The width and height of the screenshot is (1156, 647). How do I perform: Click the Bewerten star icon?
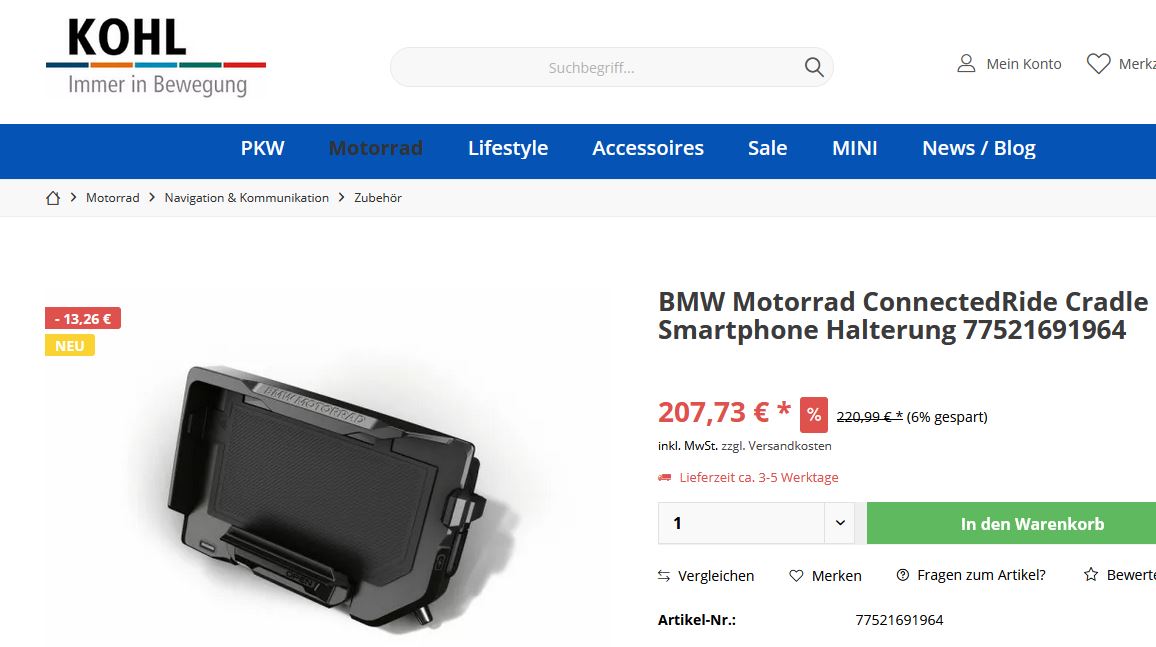[x=1091, y=574]
